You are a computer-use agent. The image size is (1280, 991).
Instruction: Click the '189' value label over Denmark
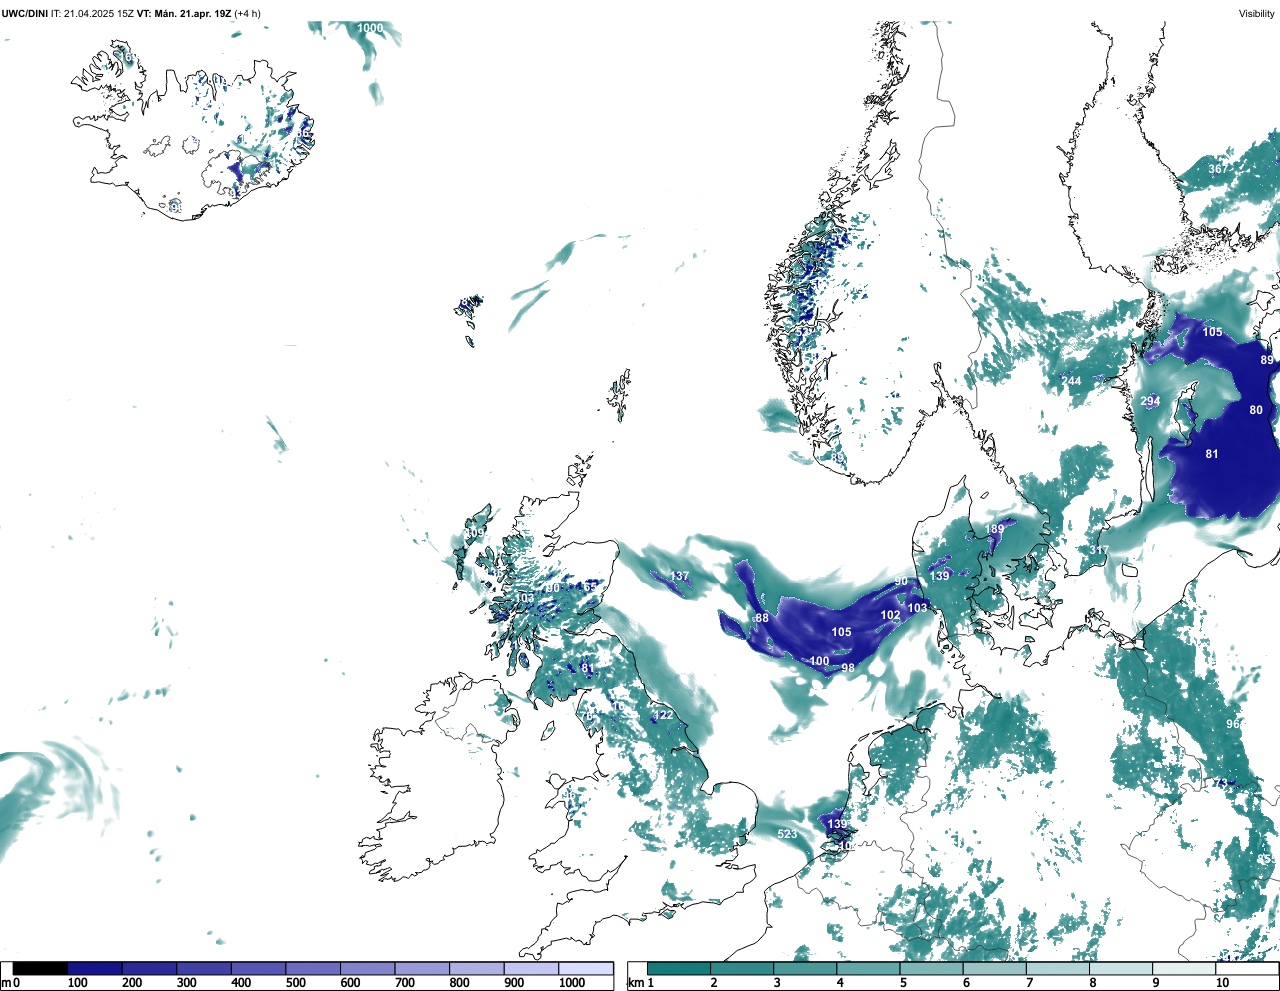coord(994,530)
